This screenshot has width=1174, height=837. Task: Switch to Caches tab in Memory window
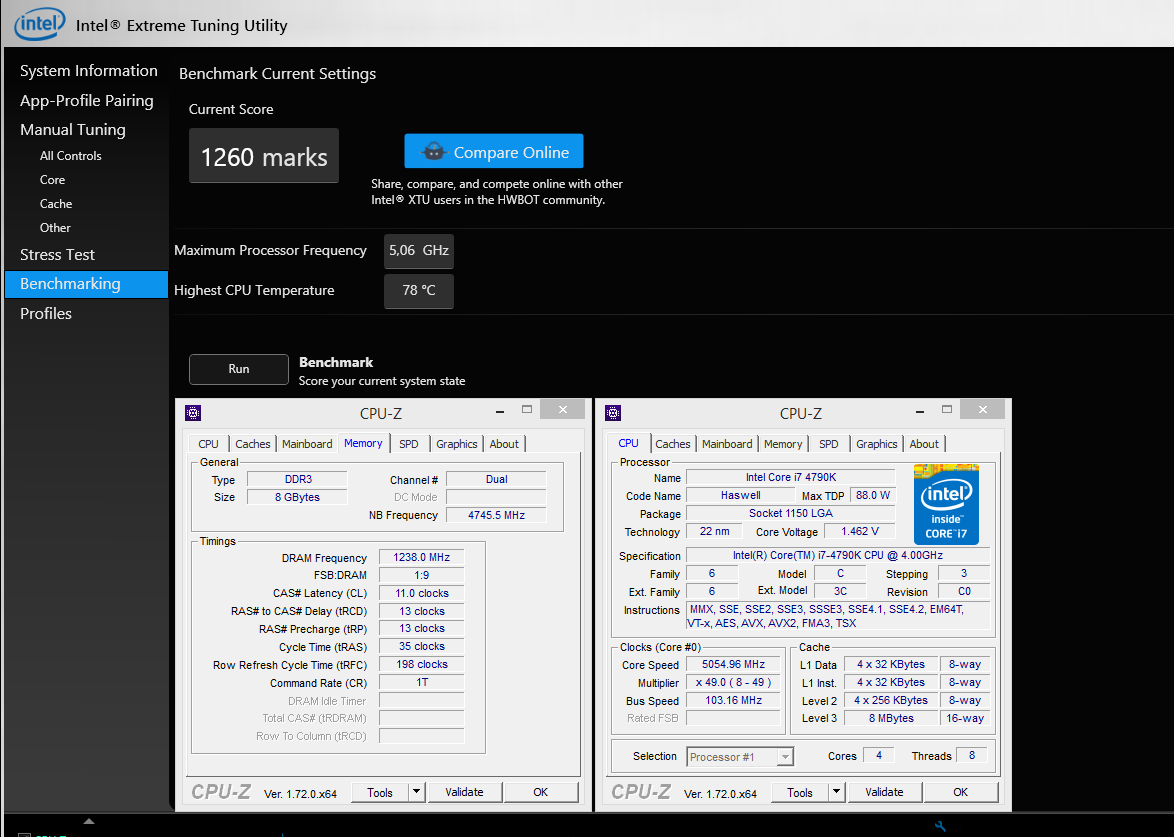click(x=252, y=444)
